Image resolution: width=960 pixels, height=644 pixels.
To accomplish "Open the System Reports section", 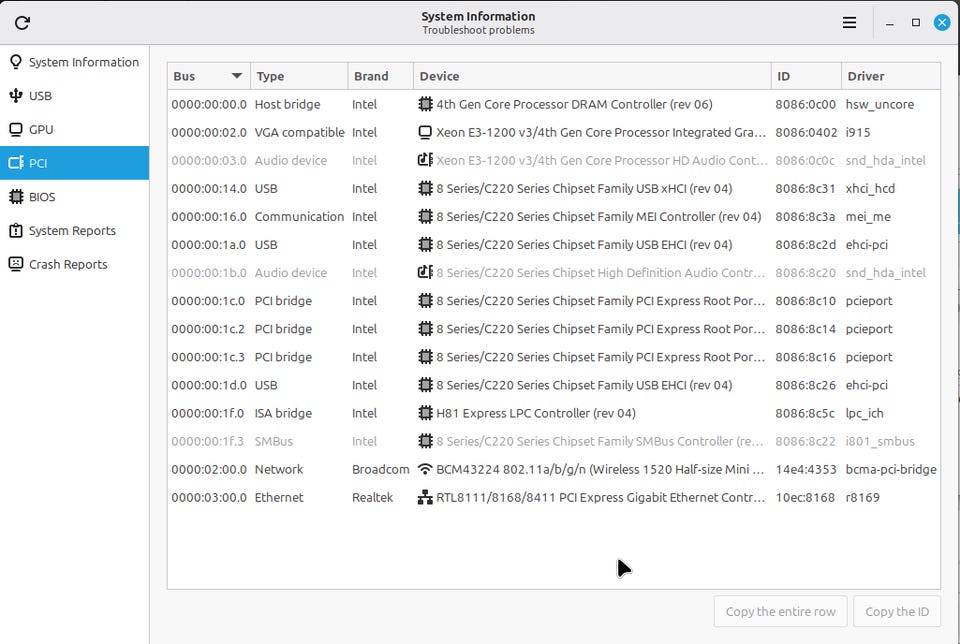I will 75,230.
